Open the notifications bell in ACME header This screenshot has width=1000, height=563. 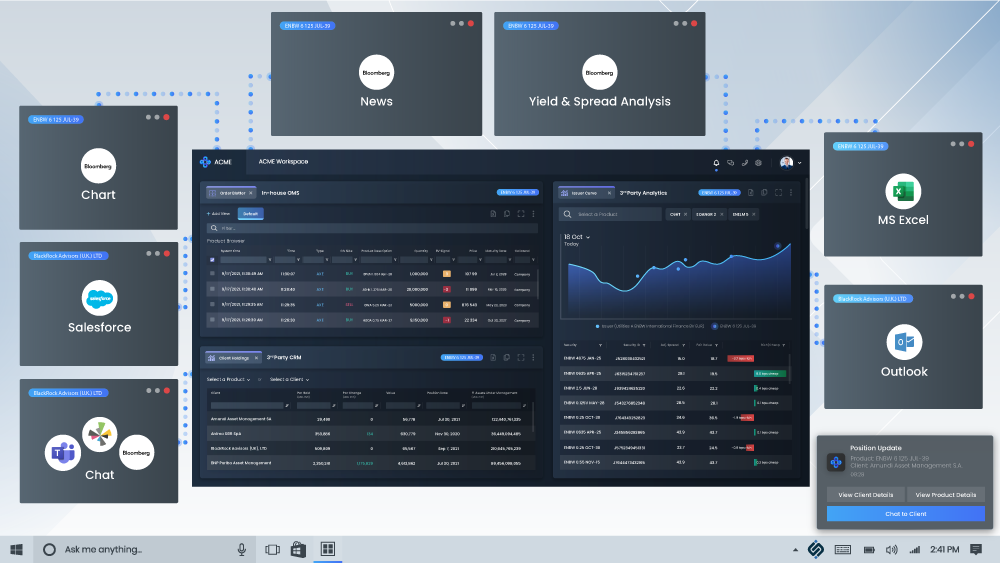pos(716,163)
